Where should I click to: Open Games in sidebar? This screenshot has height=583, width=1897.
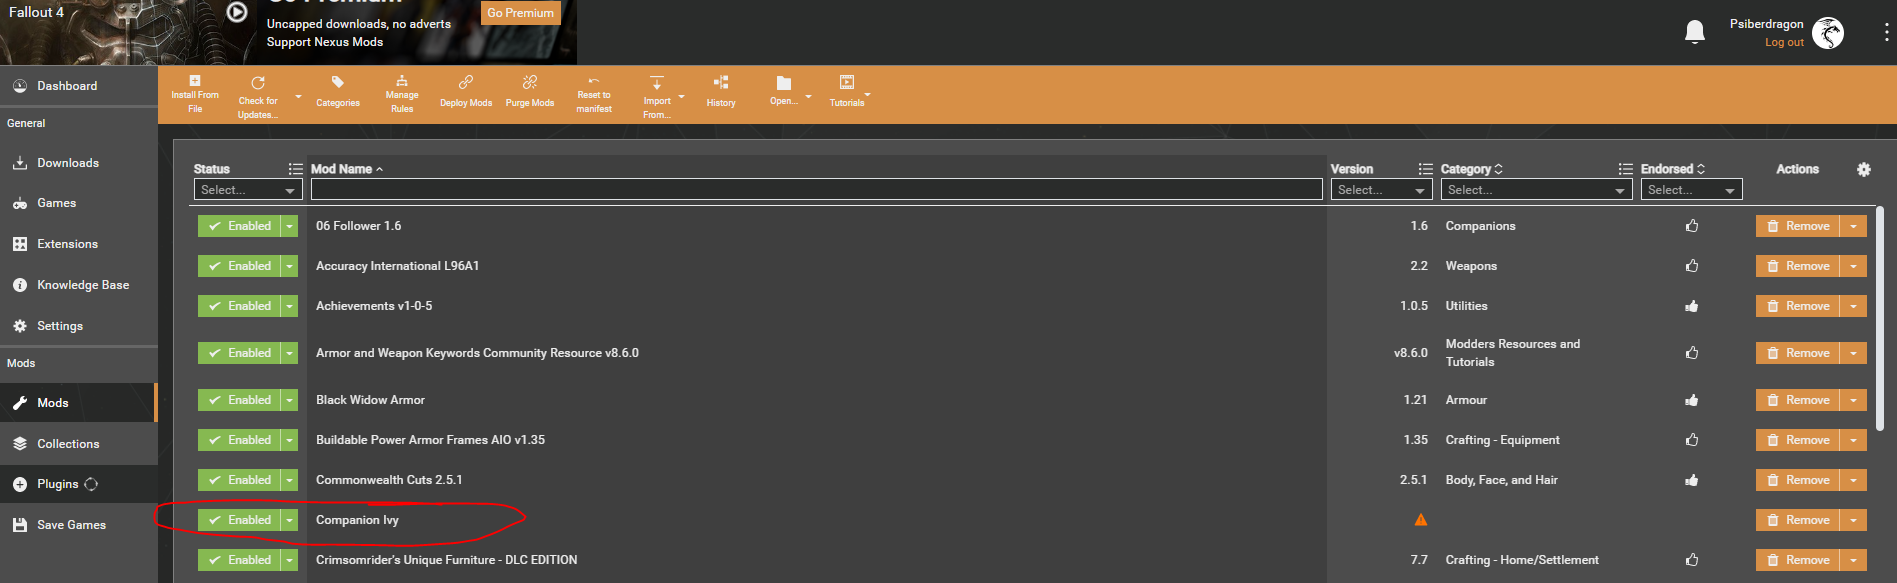coord(79,203)
